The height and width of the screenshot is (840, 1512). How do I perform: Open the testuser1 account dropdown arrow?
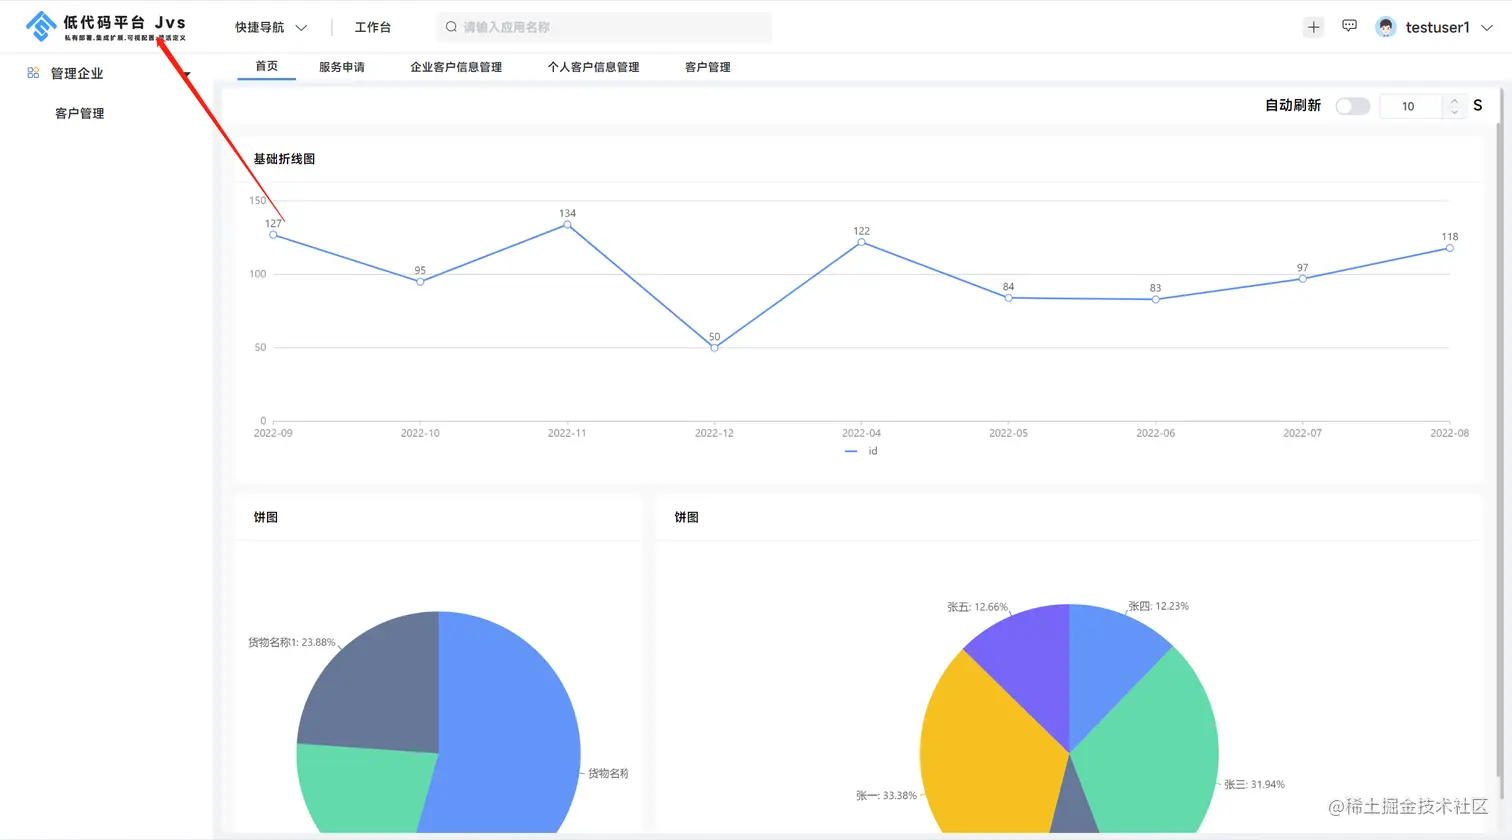point(1487,28)
